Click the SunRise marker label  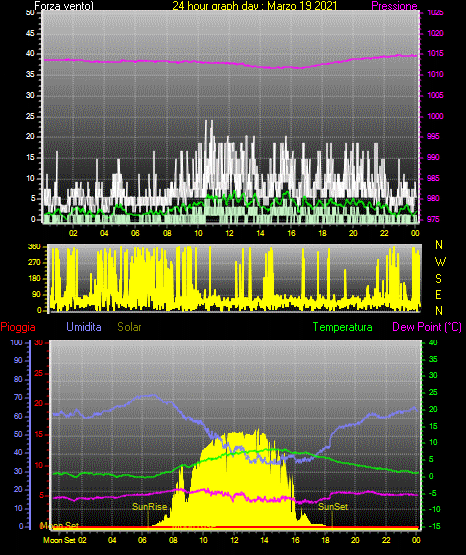coord(149,507)
